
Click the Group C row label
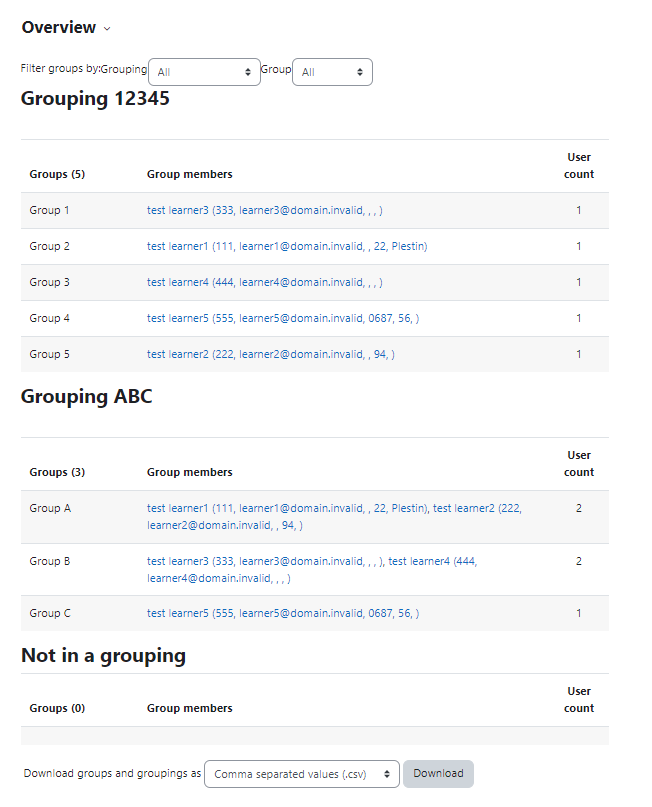50,613
